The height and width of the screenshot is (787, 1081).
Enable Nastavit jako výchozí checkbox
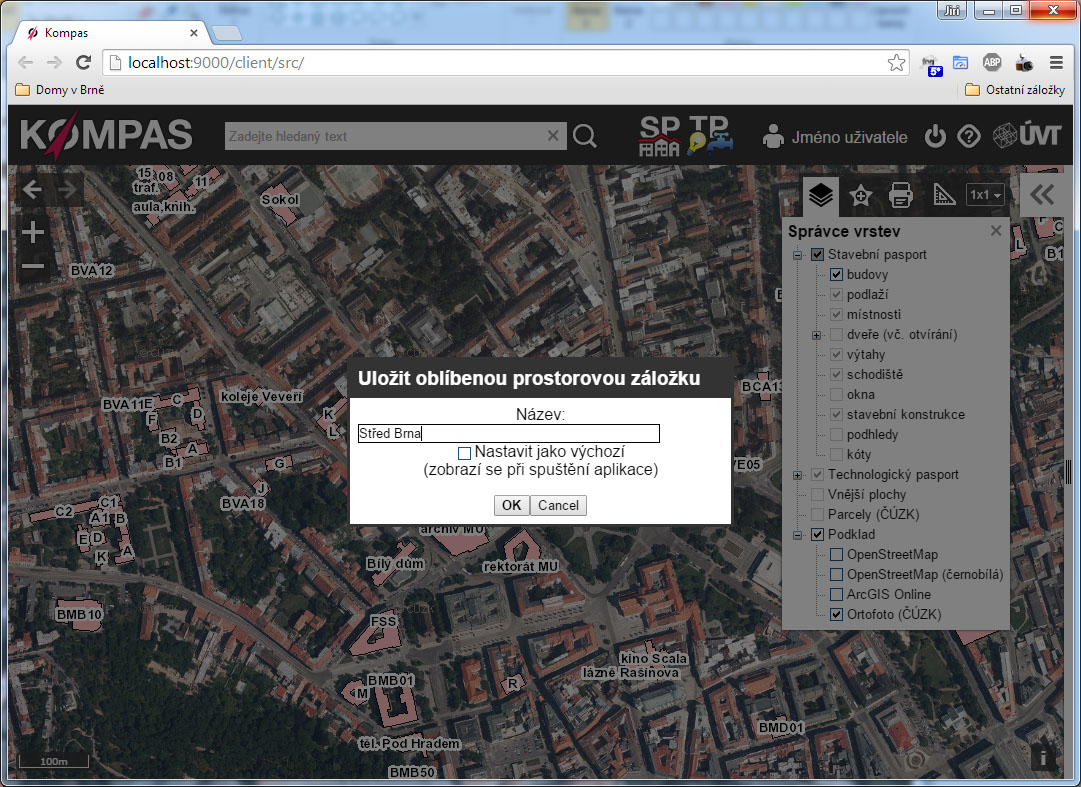[x=465, y=453]
